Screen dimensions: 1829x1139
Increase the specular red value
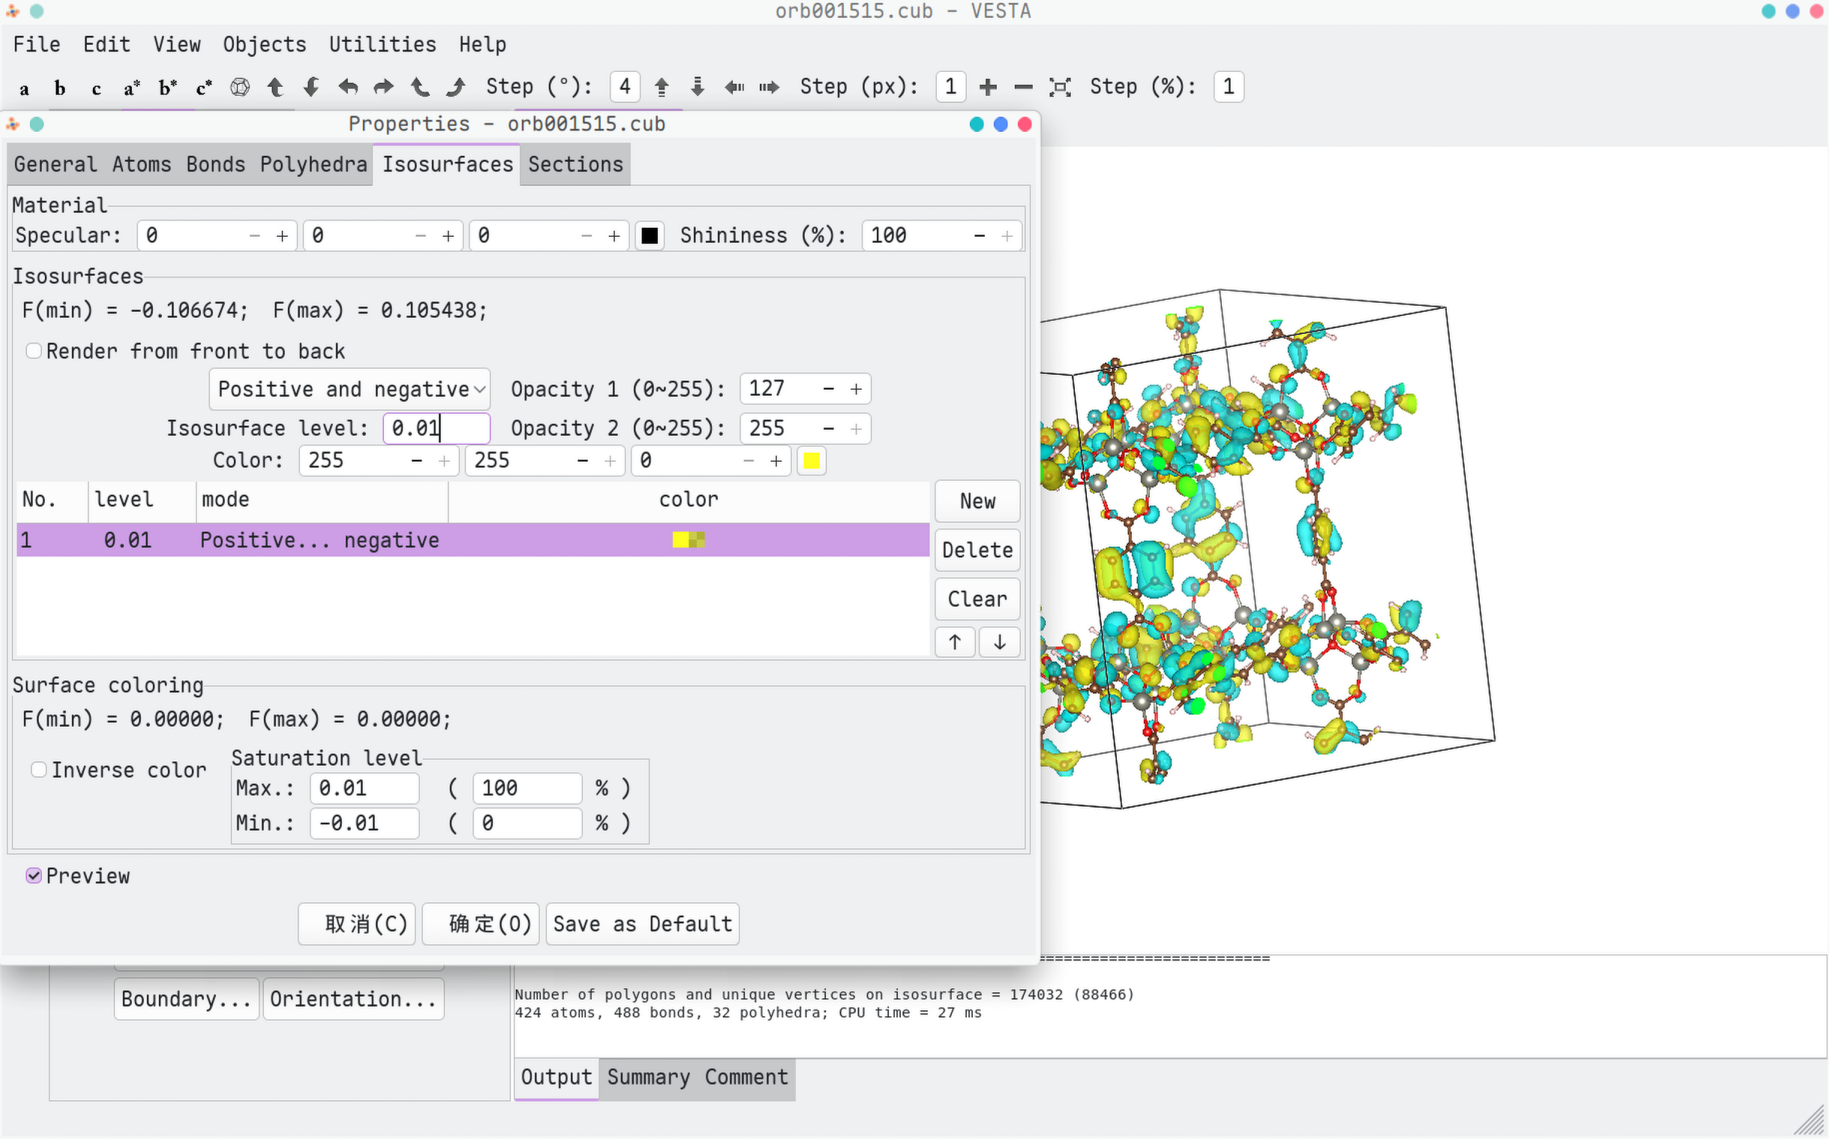[x=282, y=236]
